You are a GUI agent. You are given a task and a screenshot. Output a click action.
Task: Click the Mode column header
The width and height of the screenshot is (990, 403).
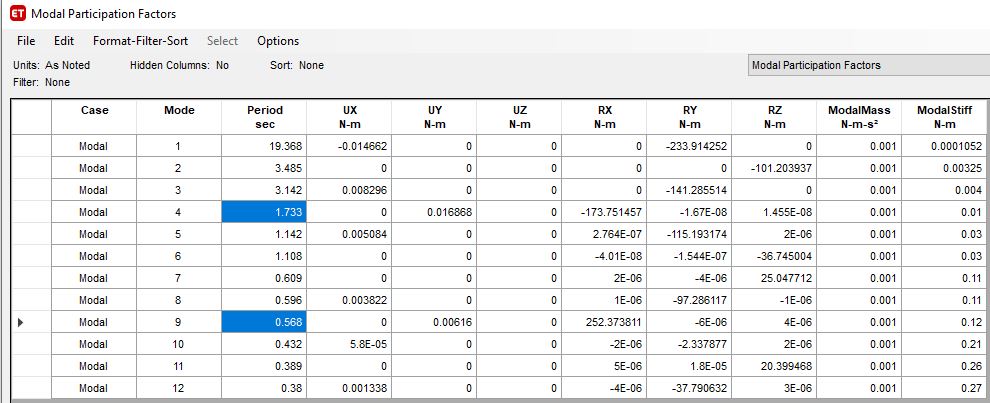point(179,117)
